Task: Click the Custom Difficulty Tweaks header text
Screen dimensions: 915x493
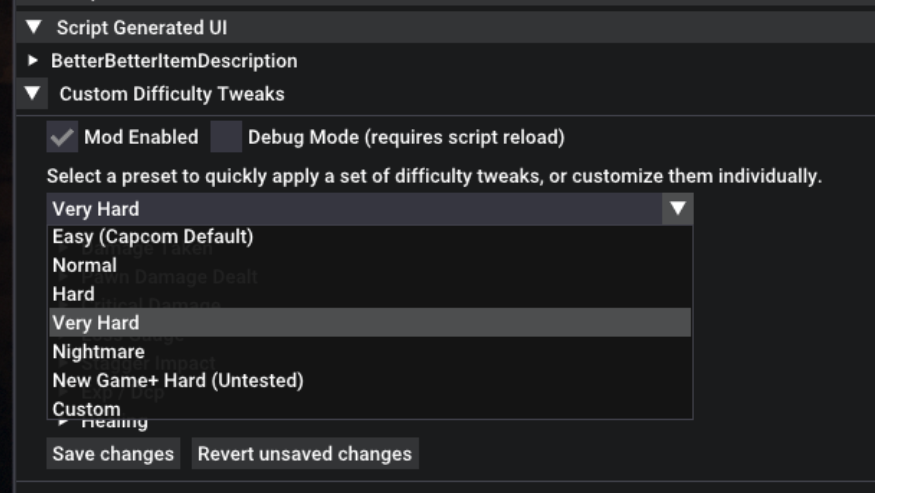Action: (172, 94)
